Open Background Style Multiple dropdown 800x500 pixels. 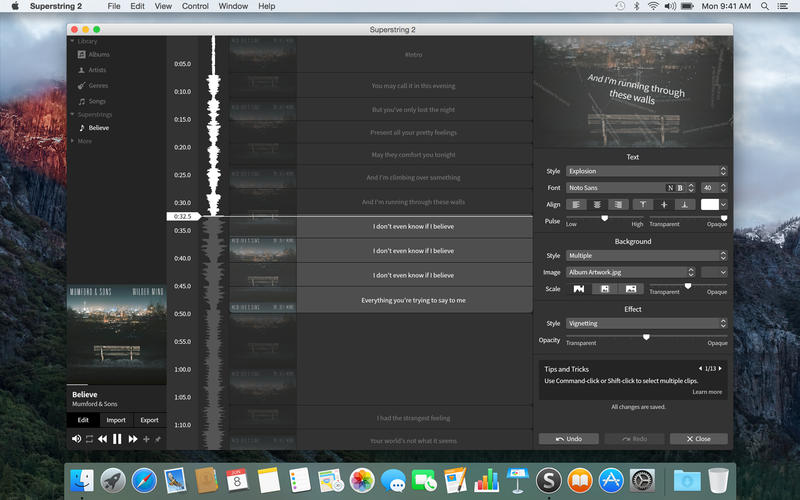pyautogui.click(x=646, y=256)
